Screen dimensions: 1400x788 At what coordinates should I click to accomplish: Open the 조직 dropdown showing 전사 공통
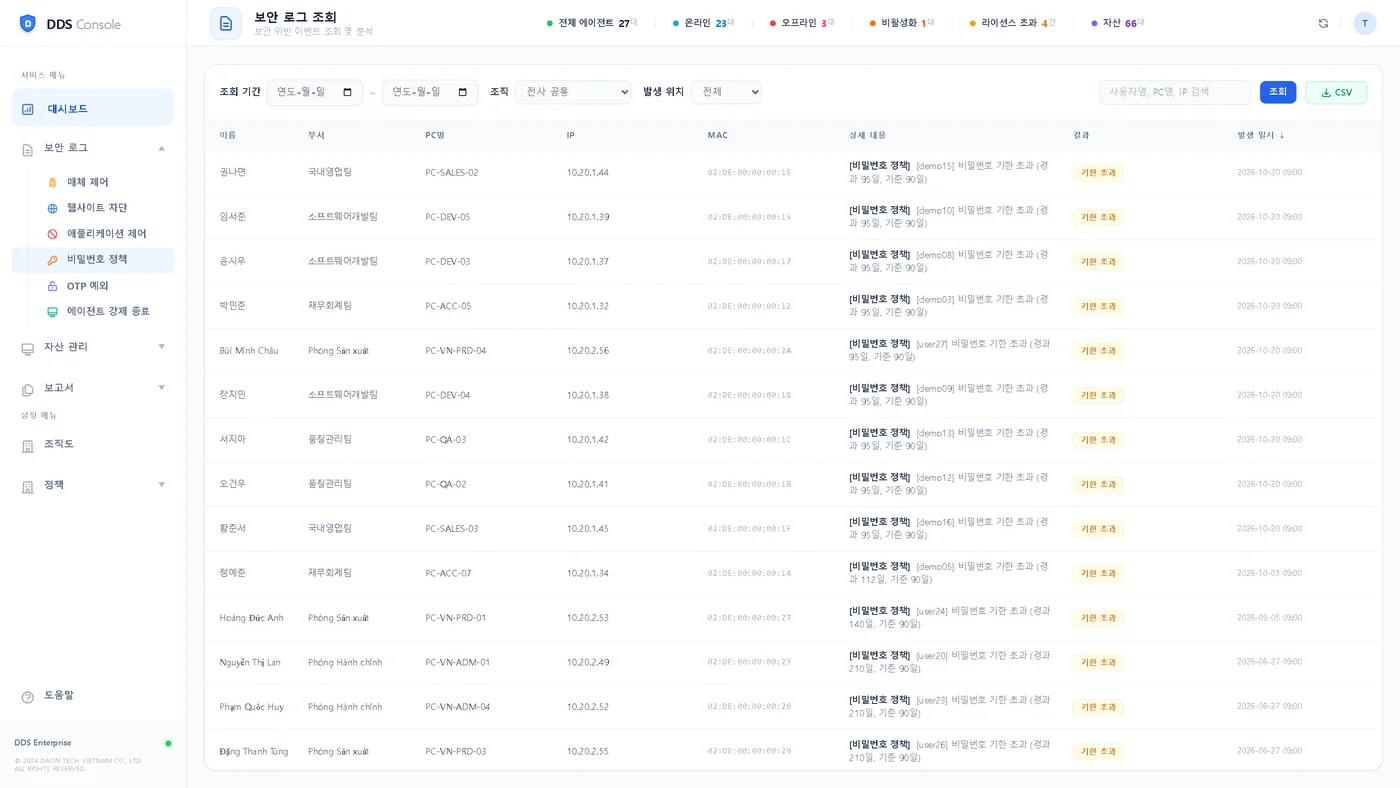coord(573,92)
